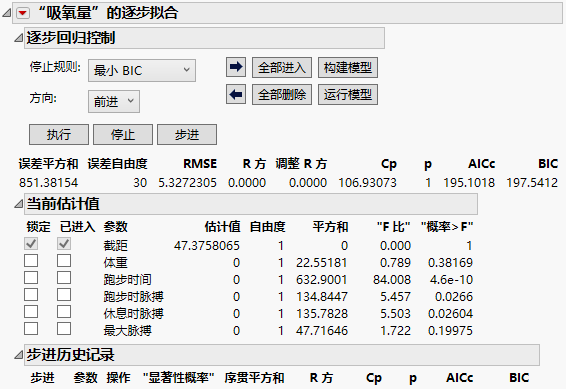566x389 pixels.
Task: Select the 最大脉搏 parameter name
Action: click(127, 331)
